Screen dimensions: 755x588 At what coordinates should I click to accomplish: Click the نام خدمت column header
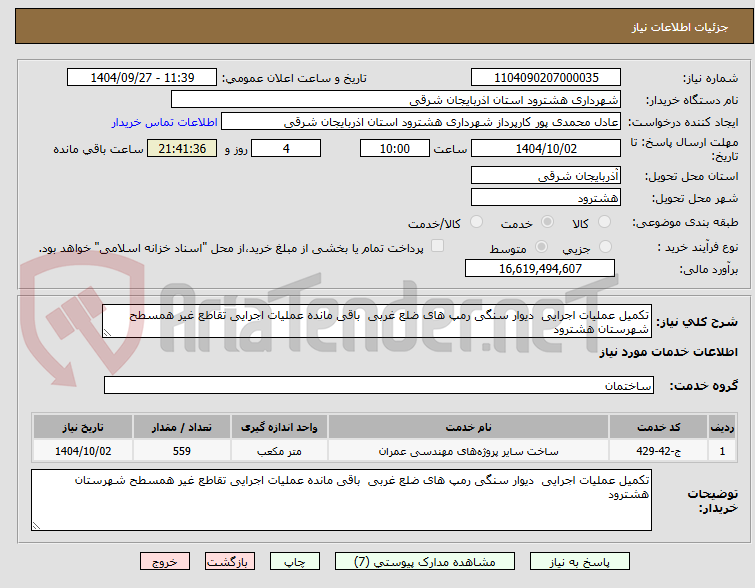click(469, 427)
